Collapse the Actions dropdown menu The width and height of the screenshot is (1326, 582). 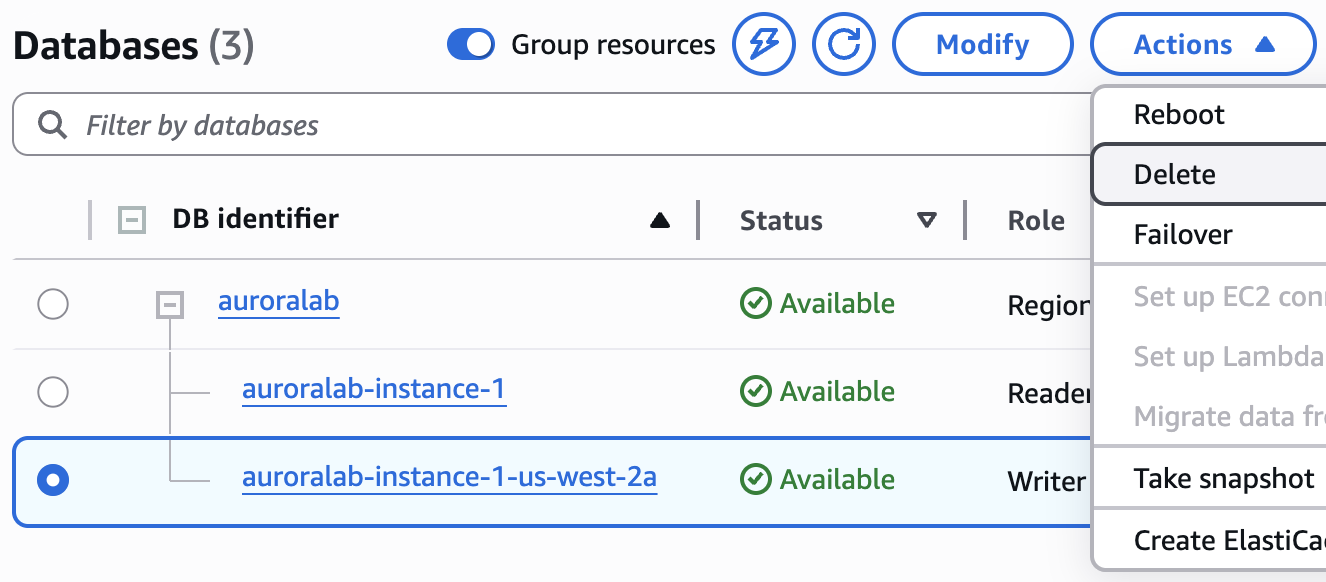[x=1203, y=44]
